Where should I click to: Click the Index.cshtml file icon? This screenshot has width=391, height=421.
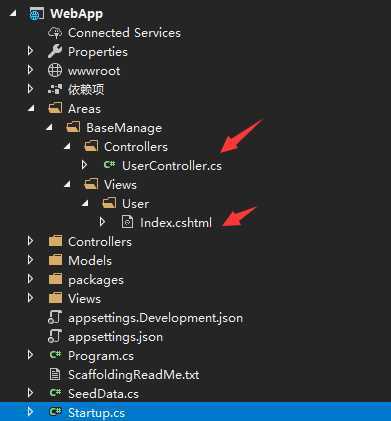(127, 222)
